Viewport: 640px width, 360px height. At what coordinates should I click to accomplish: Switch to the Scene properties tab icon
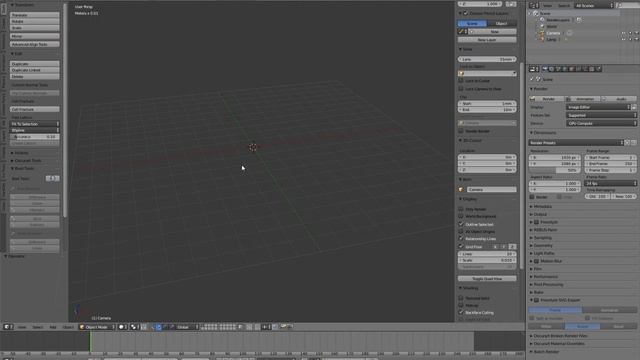(558, 69)
